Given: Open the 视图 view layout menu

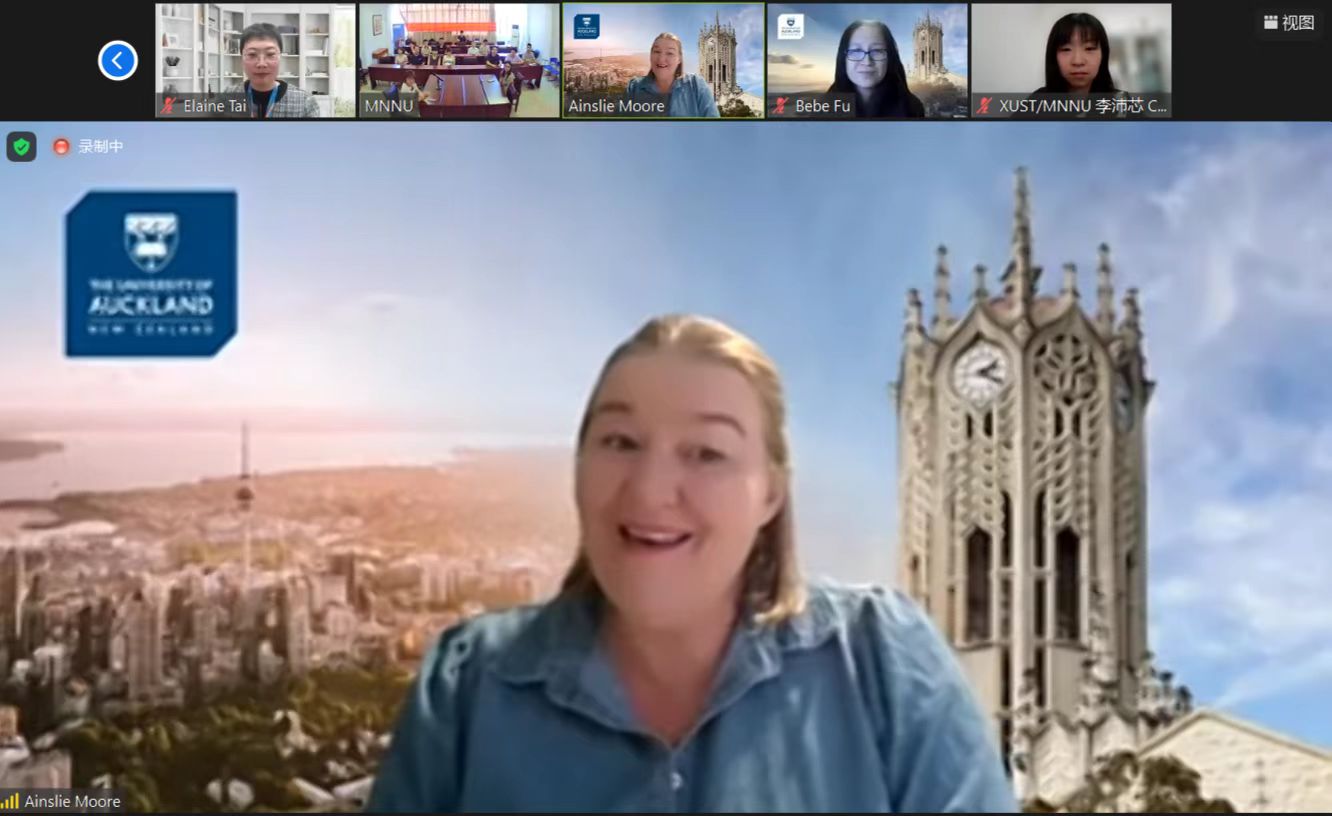Looking at the screenshot, I should (1288, 23).
